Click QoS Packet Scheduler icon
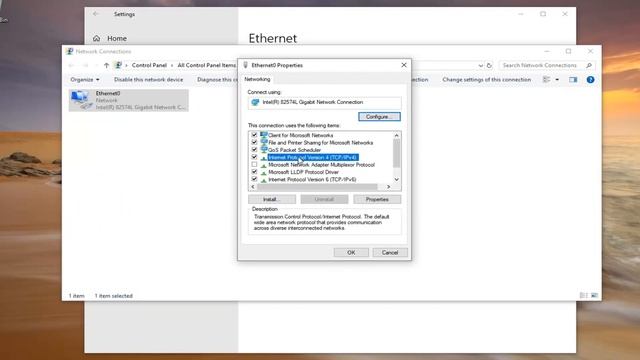Image resolution: width=640 pixels, height=360 pixels. [264, 150]
